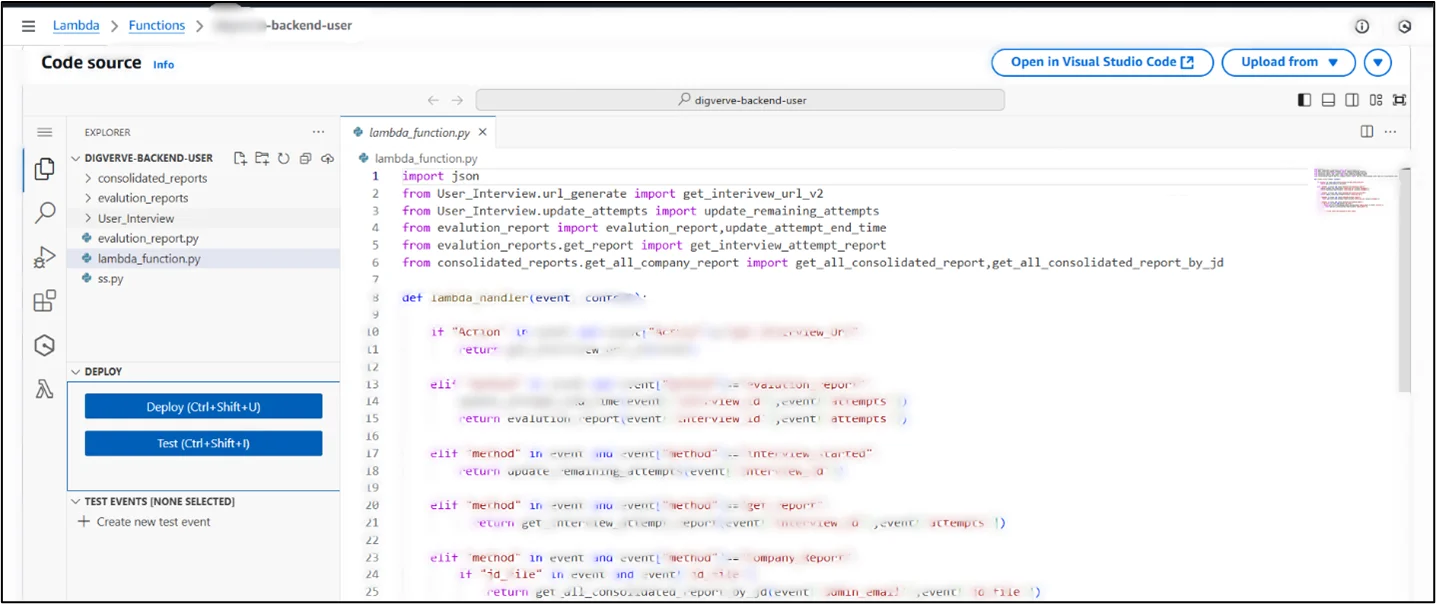Image resolution: width=1436 pixels, height=604 pixels.
Task: Open the round dropdown arrow button beside Upload from
Action: 1378,62
